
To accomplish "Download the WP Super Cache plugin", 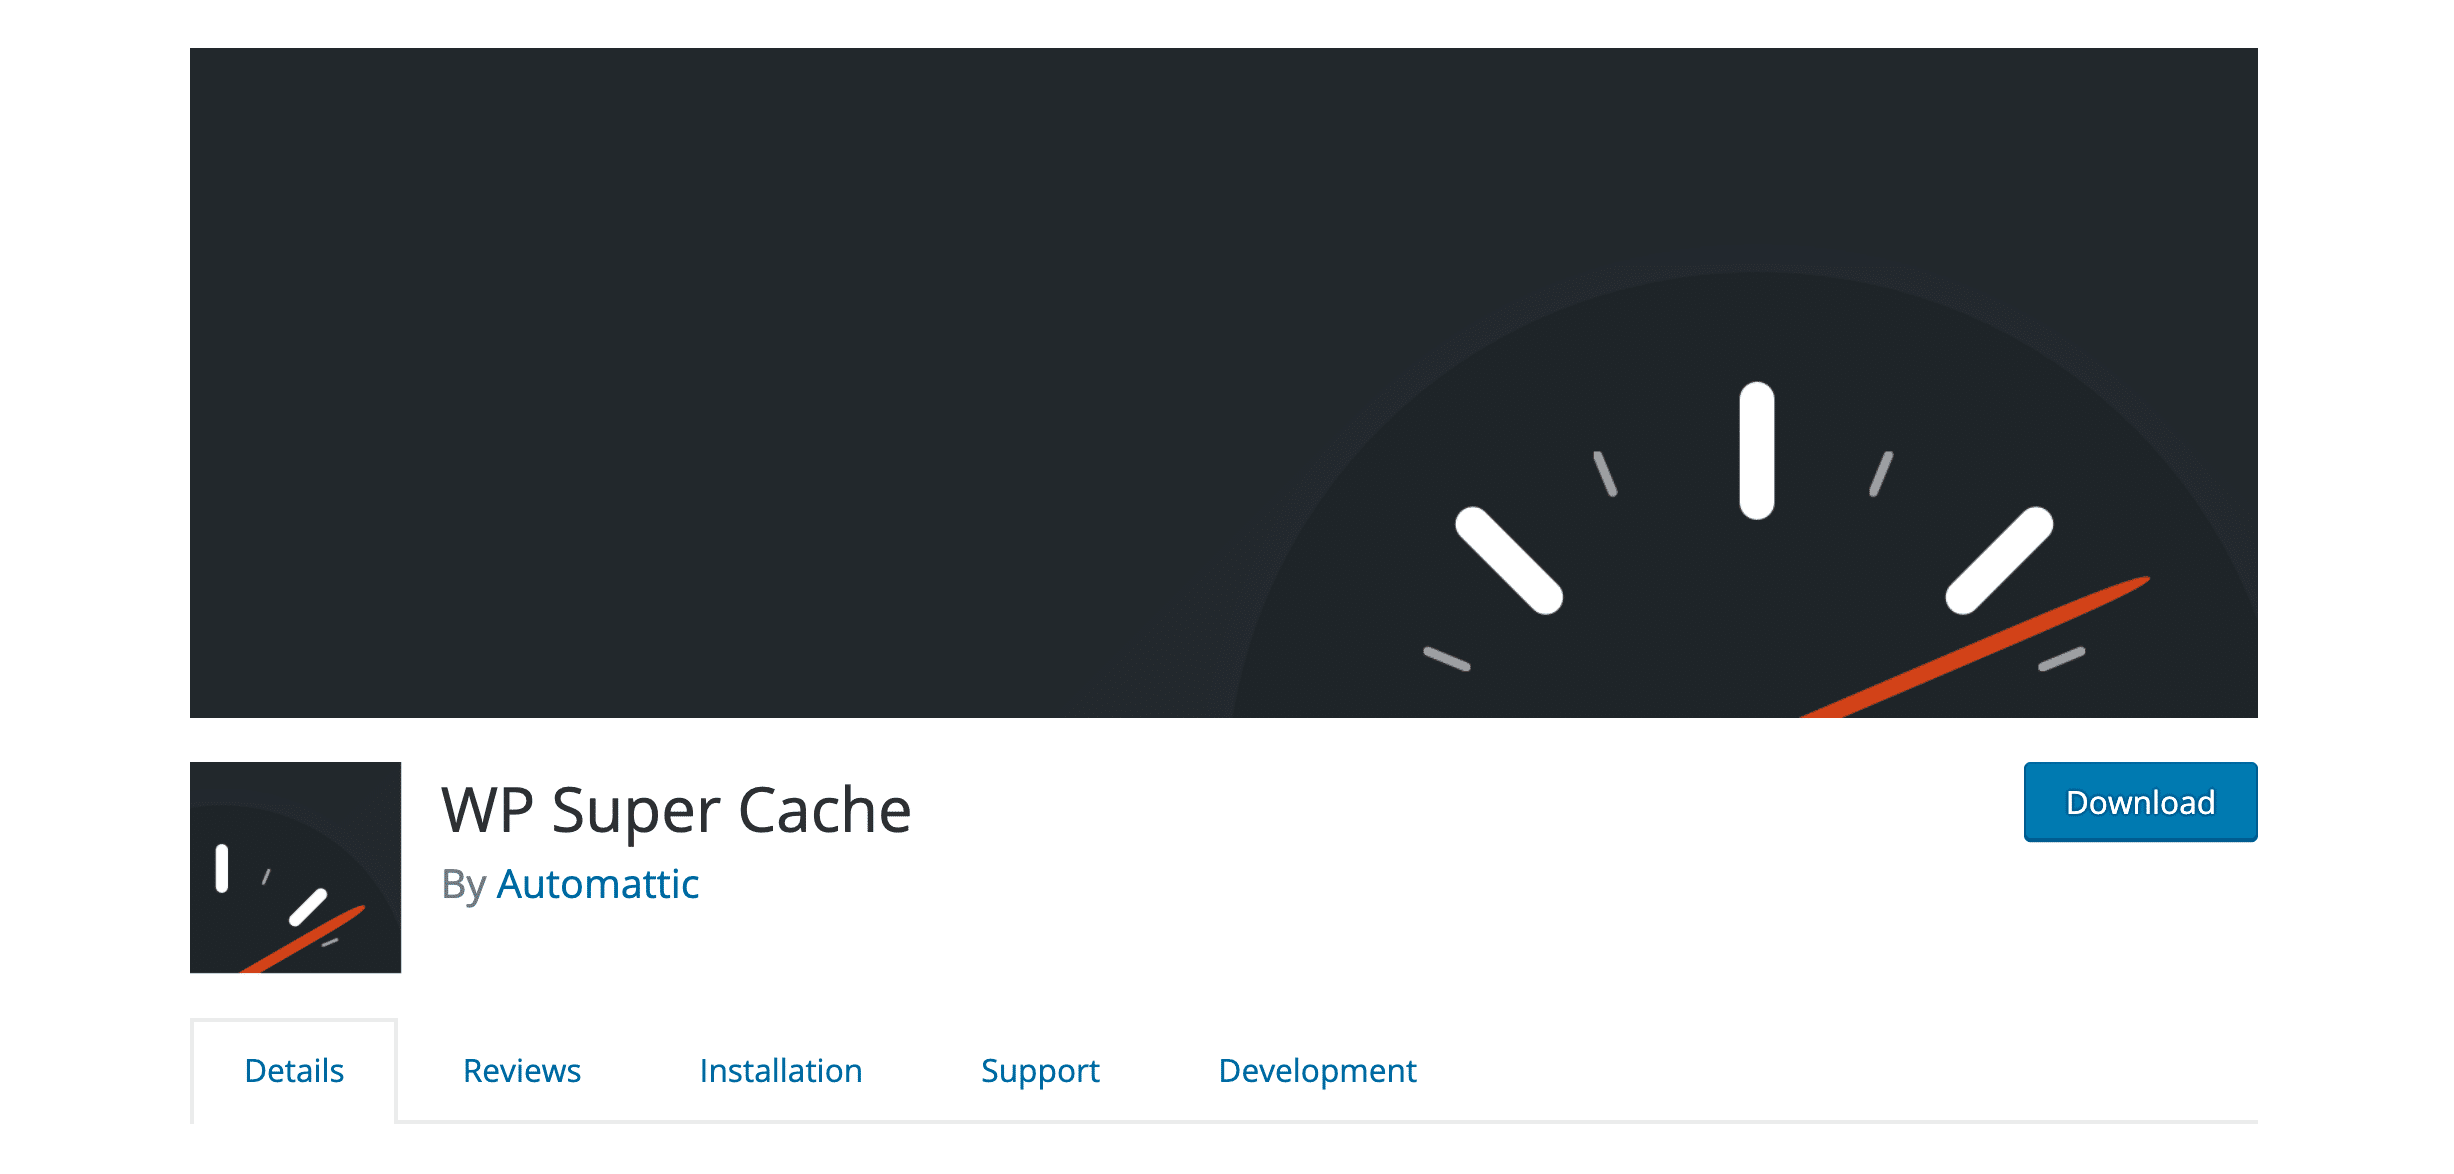I will pyautogui.click(x=2140, y=802).
